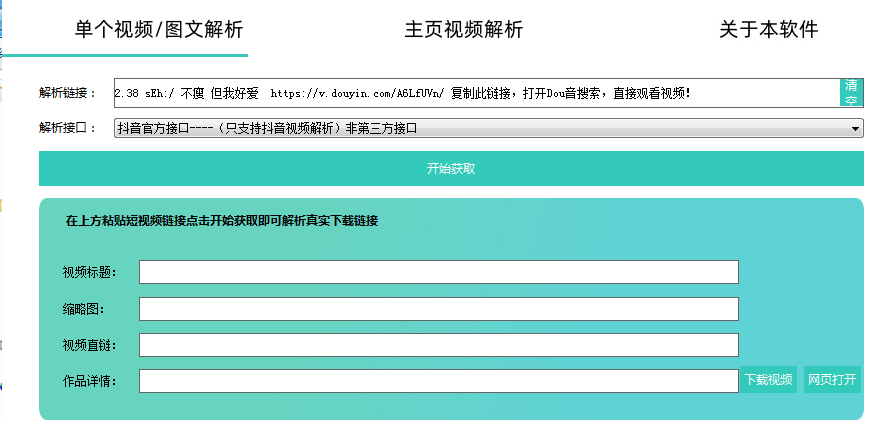Click the 网页打开 button

(x=832, y=380)
